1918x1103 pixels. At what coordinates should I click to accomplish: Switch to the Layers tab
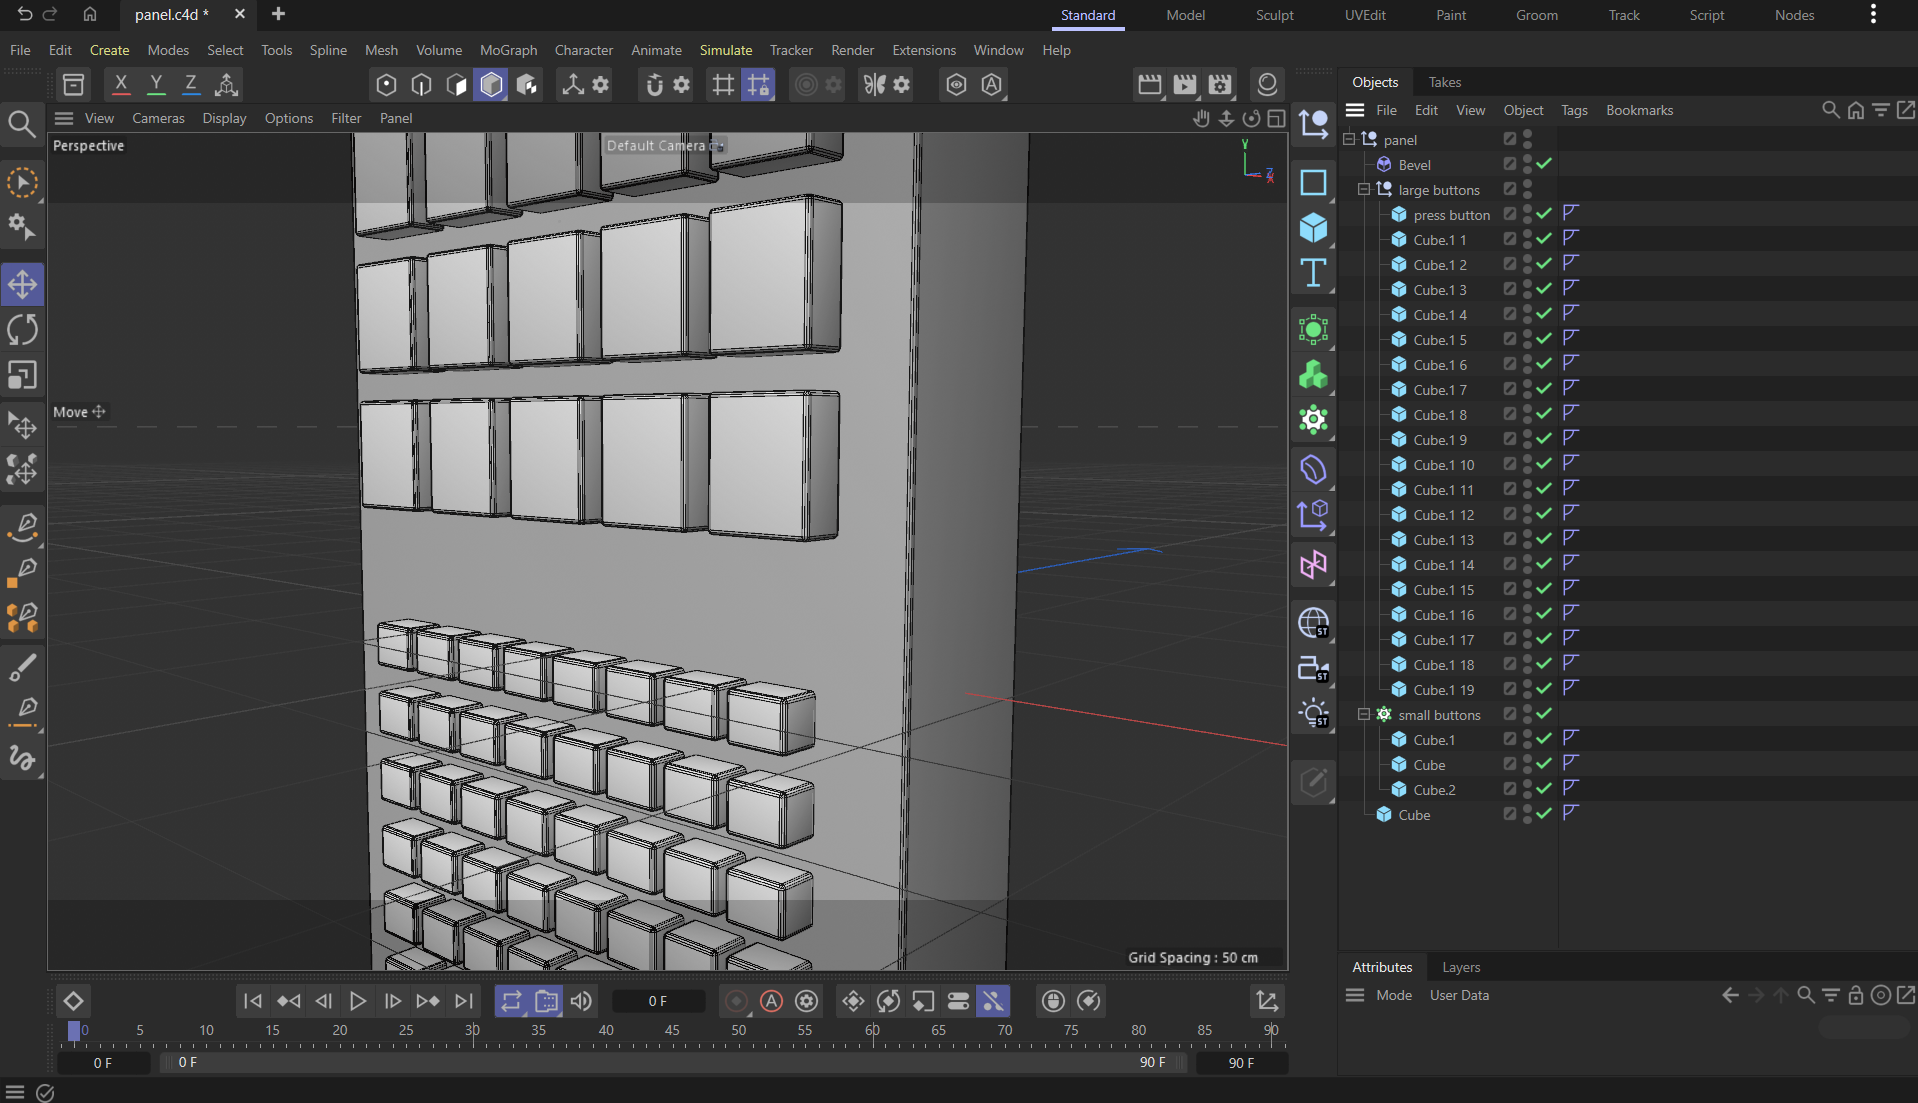click(1461, 967)
